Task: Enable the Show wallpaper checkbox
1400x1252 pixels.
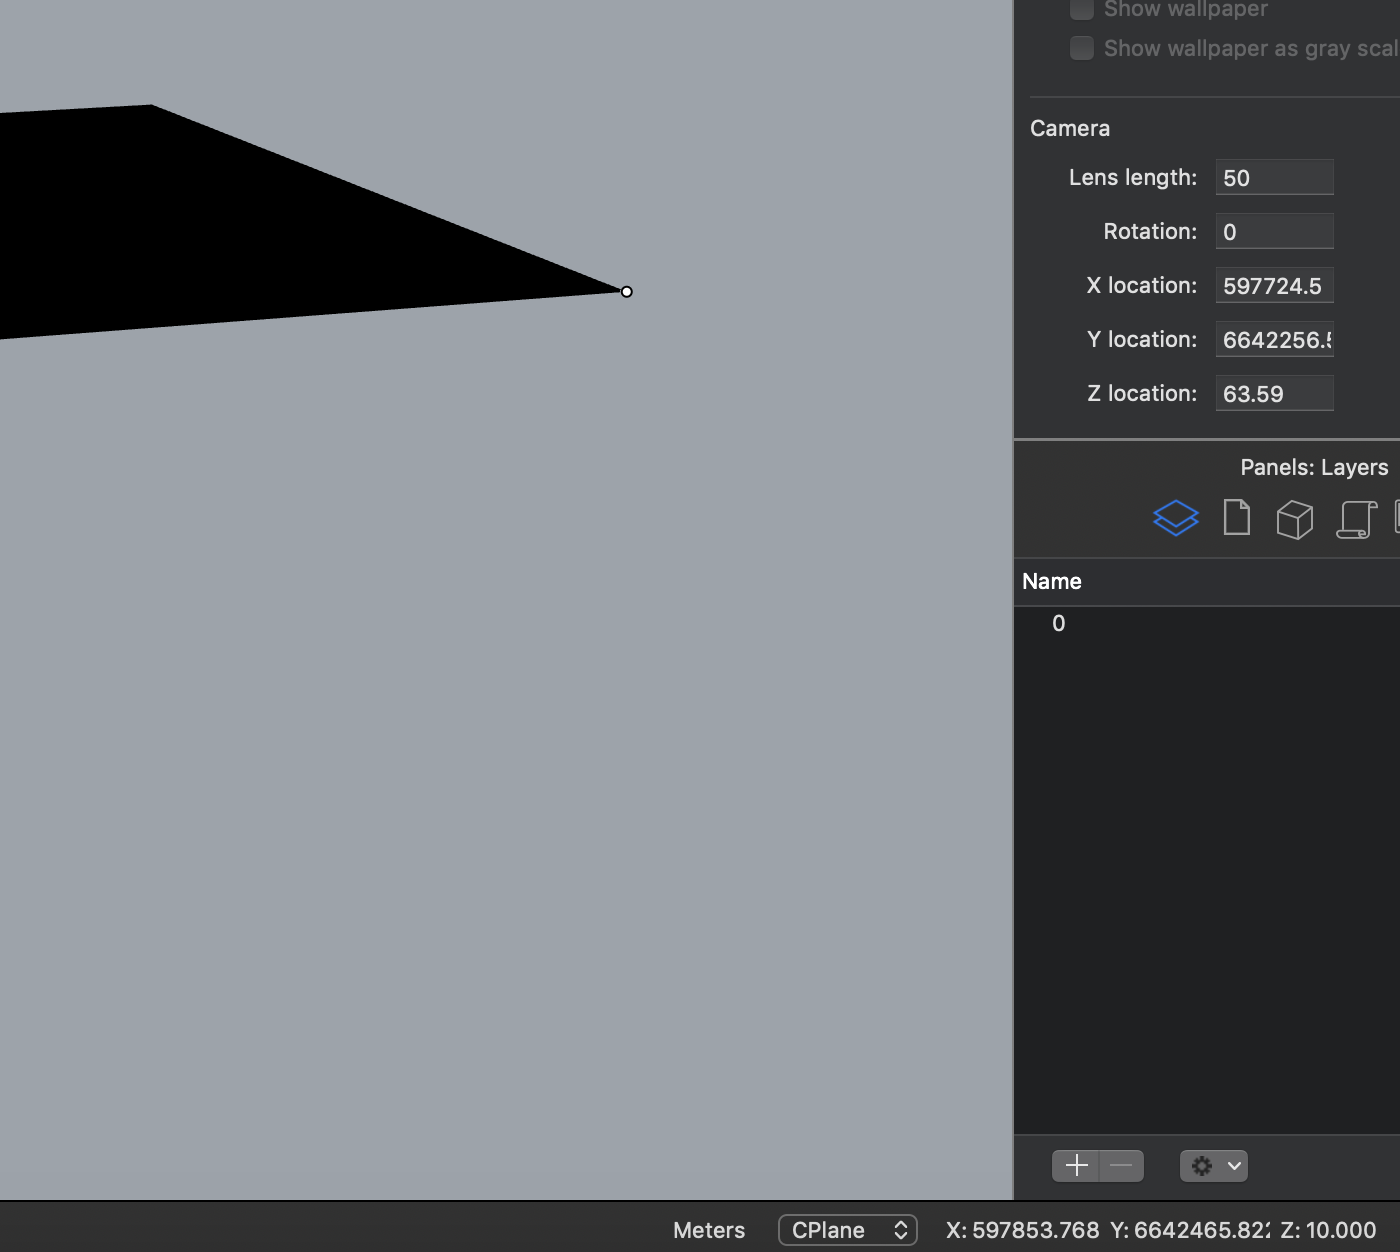Action: [x=1081, y=9]
